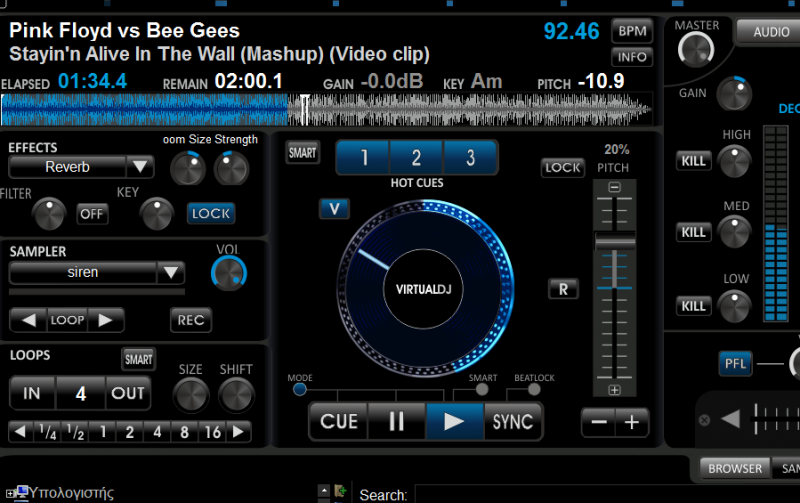This screenshot has width=800, height=503.
Task: Enable PFL headphone monitoring
Action: tap(735, 364)
